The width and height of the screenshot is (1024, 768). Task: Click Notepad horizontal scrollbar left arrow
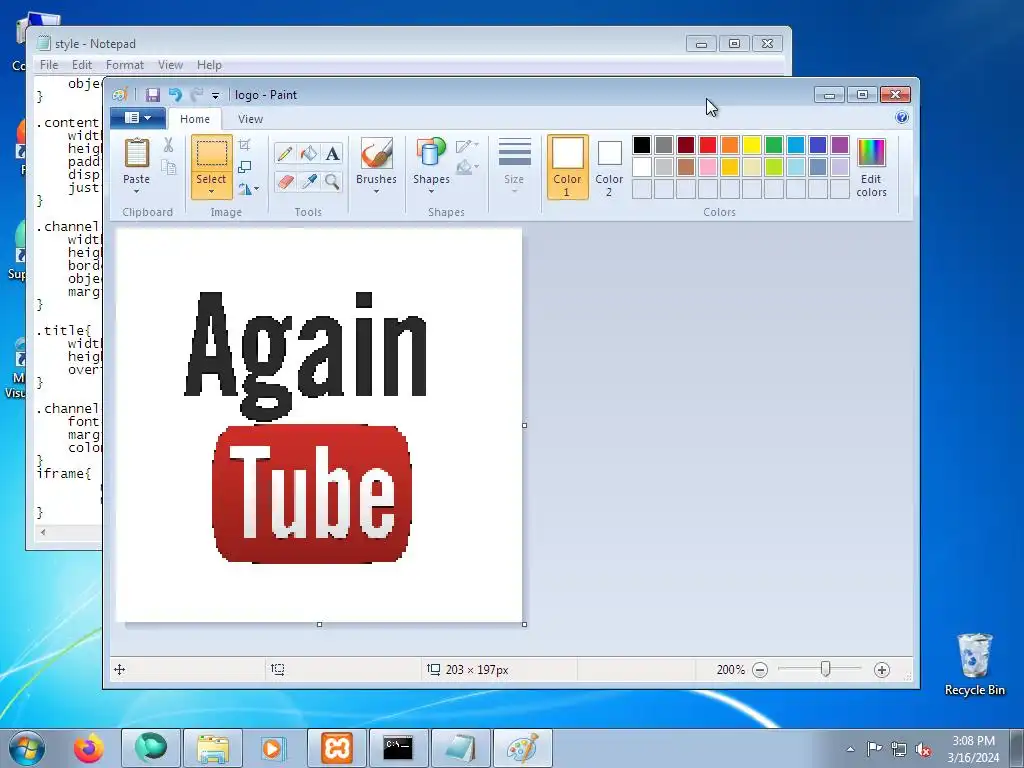43,533
